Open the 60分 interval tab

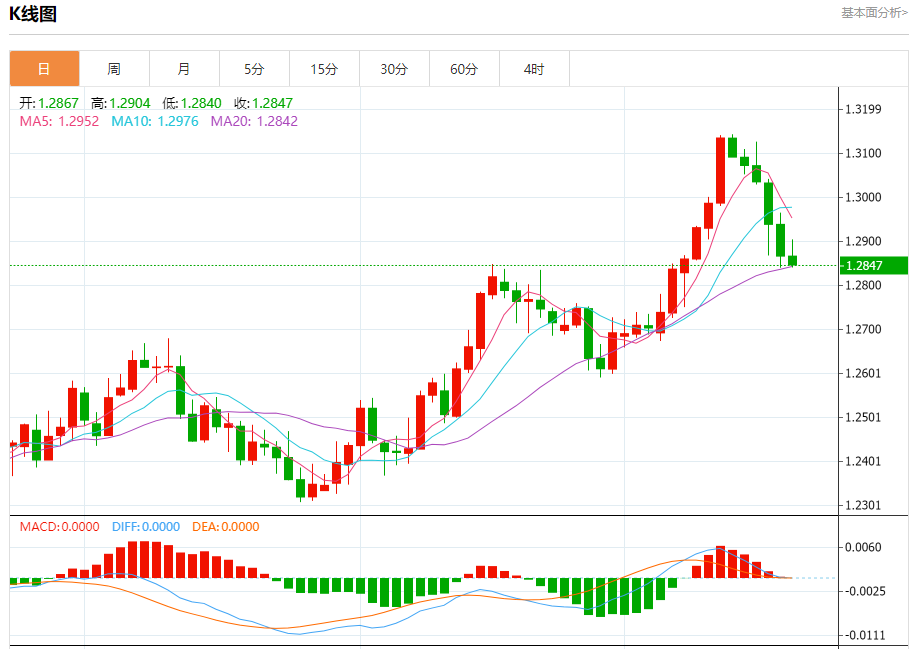[465, 69]
